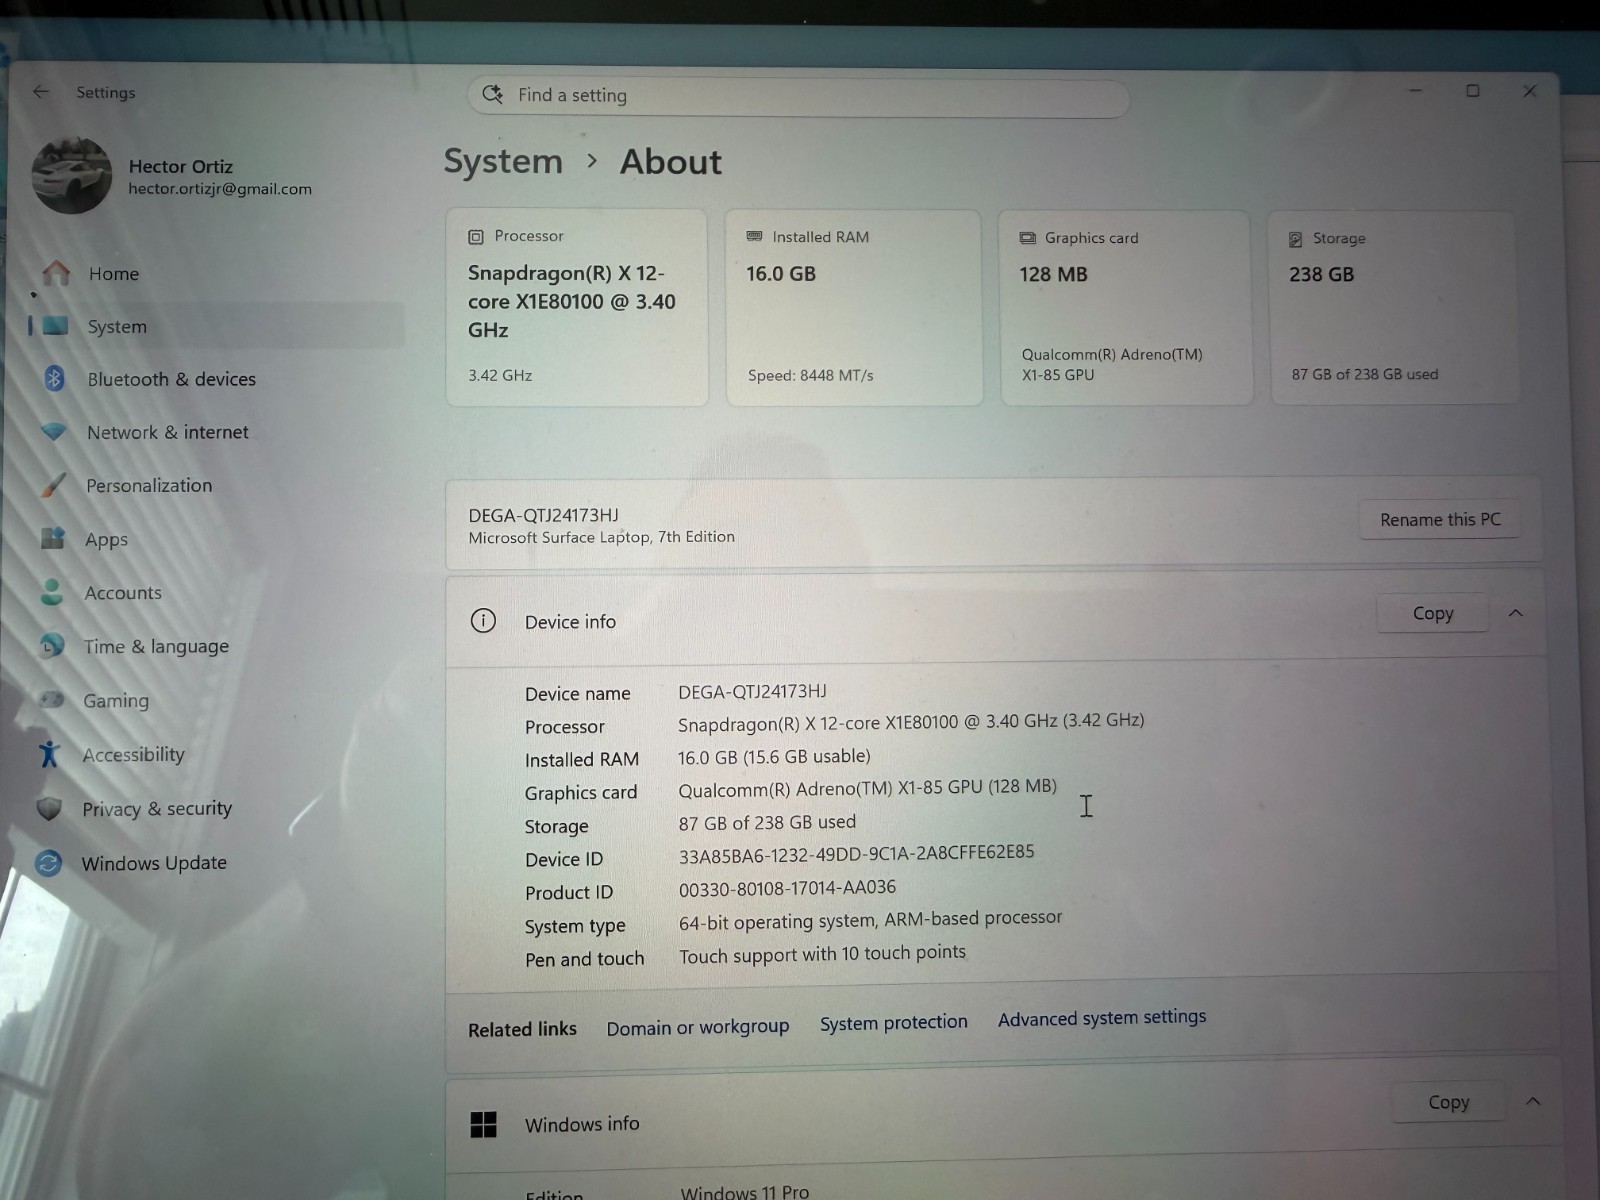Click "87 GB of 238 GB used" in Device info
Viewport: 1600px width, 1200px height.
coord(767,822)
